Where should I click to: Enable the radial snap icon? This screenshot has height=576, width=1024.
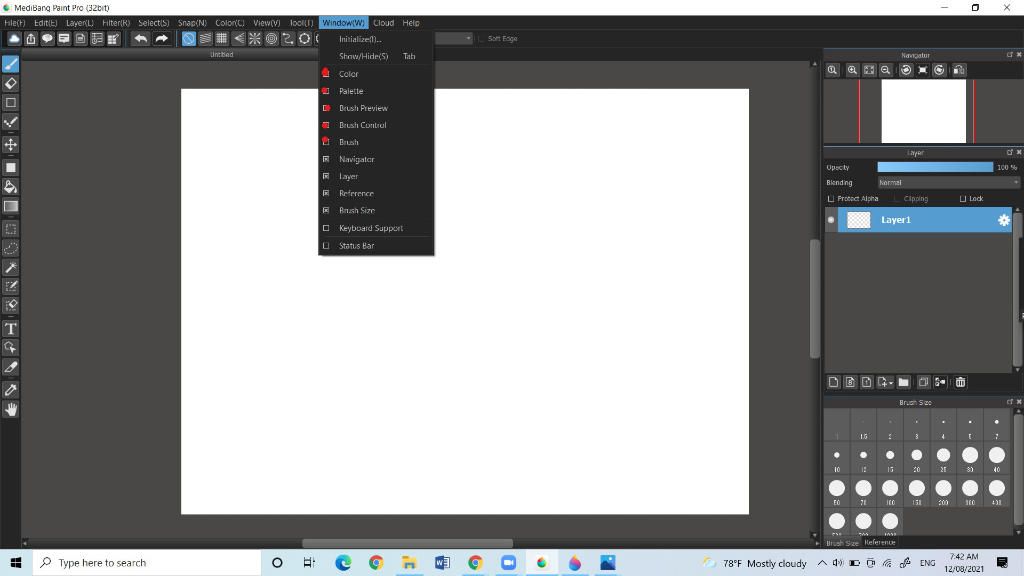255,39
